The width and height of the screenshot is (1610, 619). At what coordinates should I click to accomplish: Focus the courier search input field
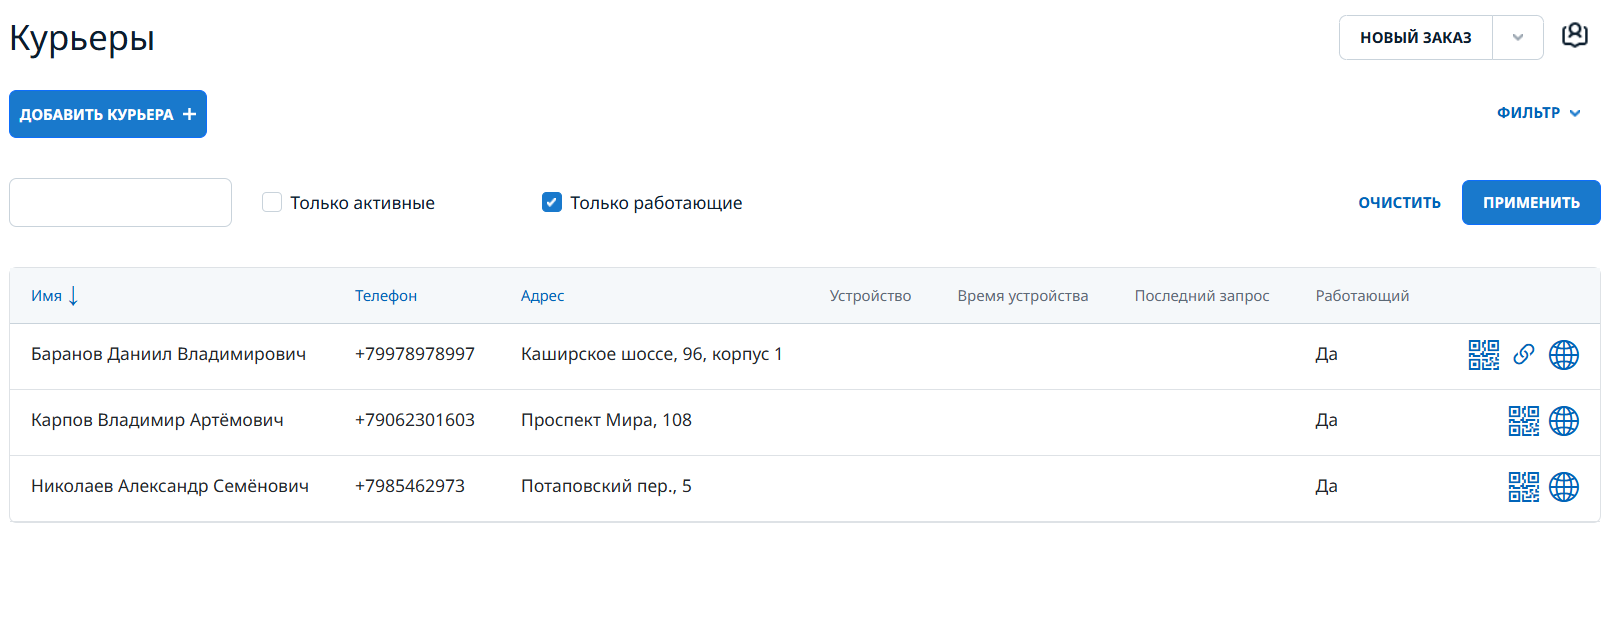(x=120, y=203)
